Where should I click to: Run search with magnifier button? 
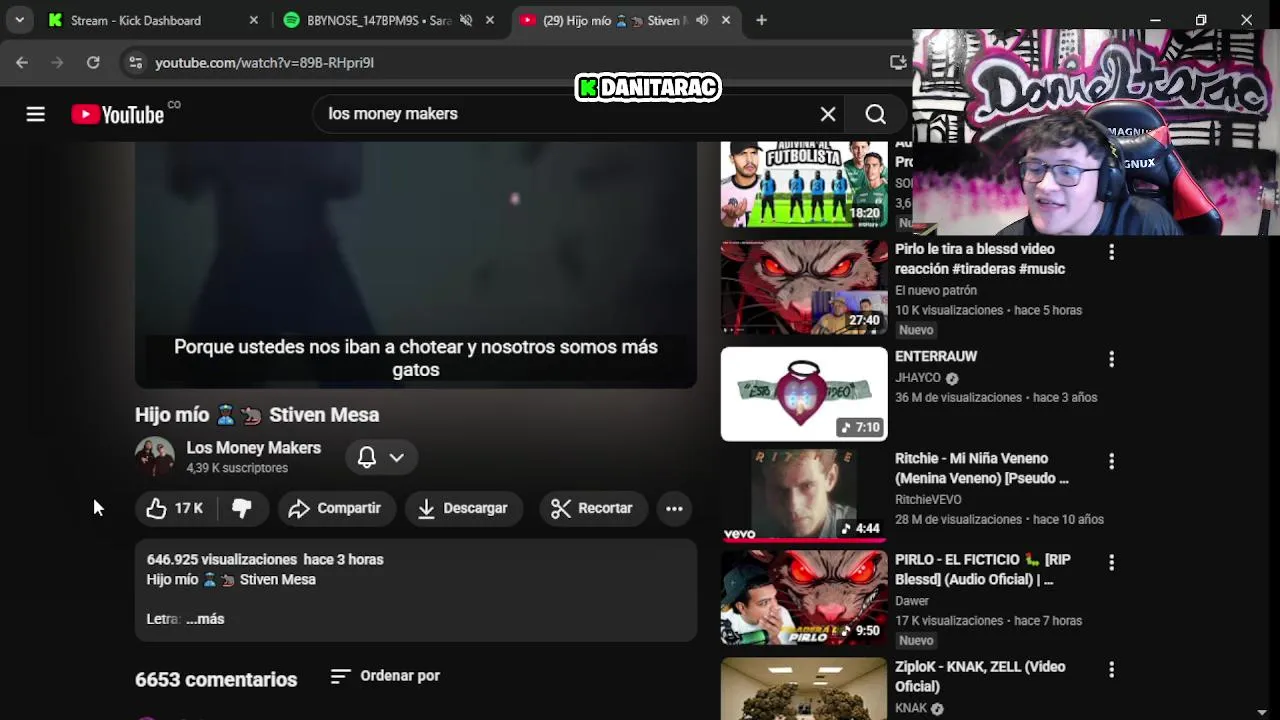pyautogui.click(x=876, y=114)
